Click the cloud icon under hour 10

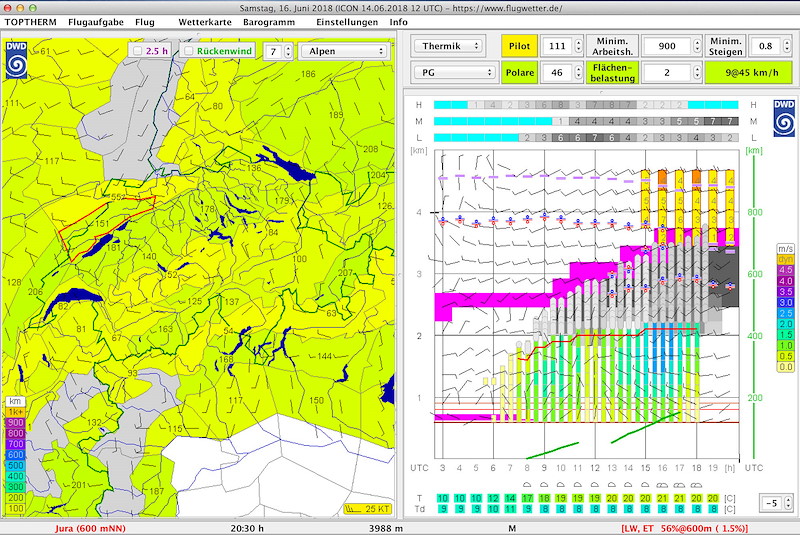click(x=561, y=485)
